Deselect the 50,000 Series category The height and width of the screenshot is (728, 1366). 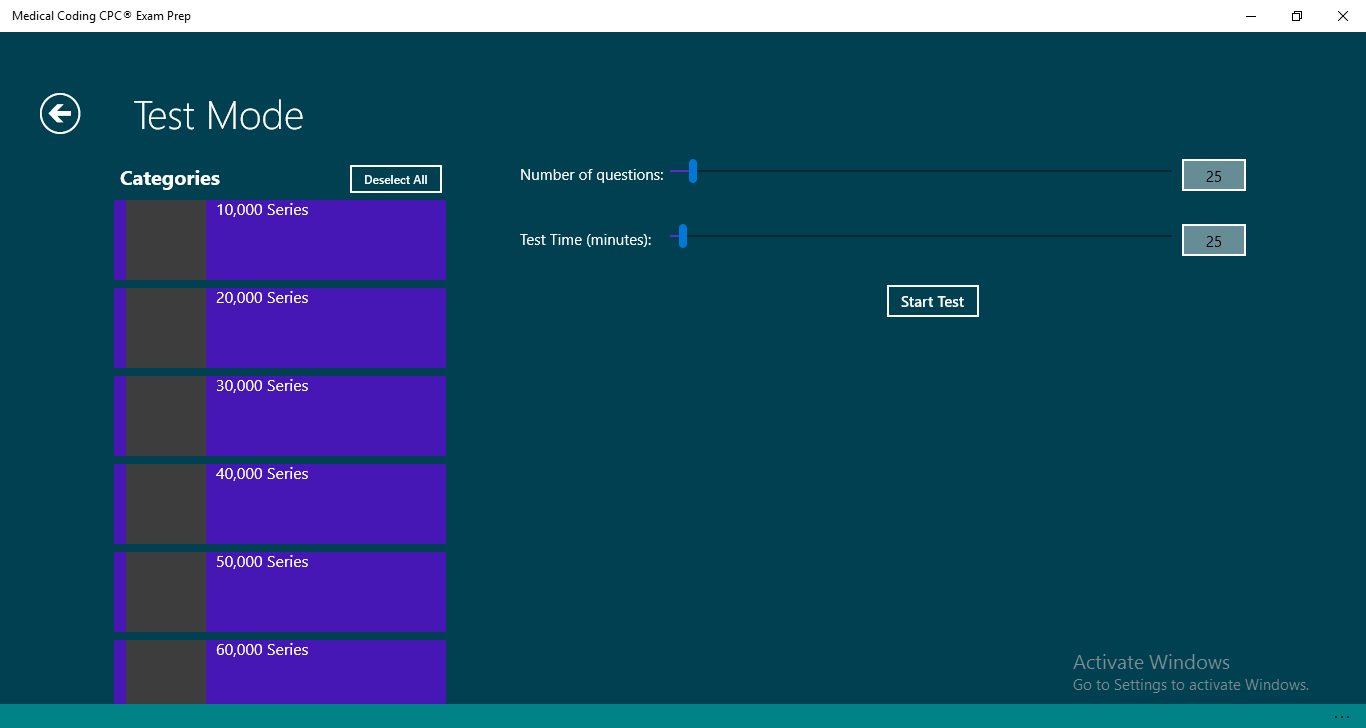325,591
